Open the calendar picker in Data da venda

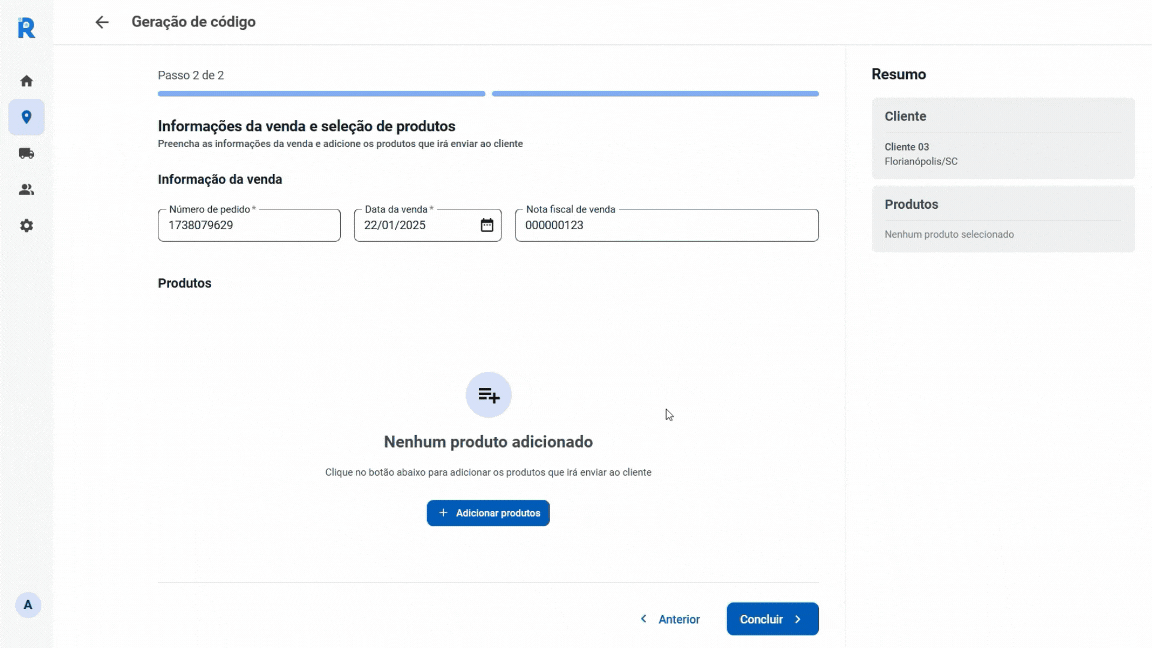coord(487,225)
